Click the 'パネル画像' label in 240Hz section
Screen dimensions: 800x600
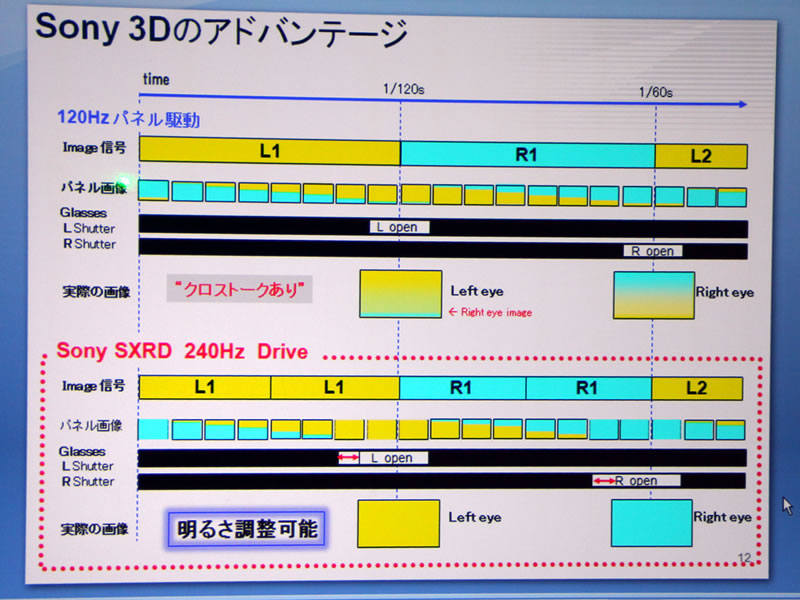(91, 425)
